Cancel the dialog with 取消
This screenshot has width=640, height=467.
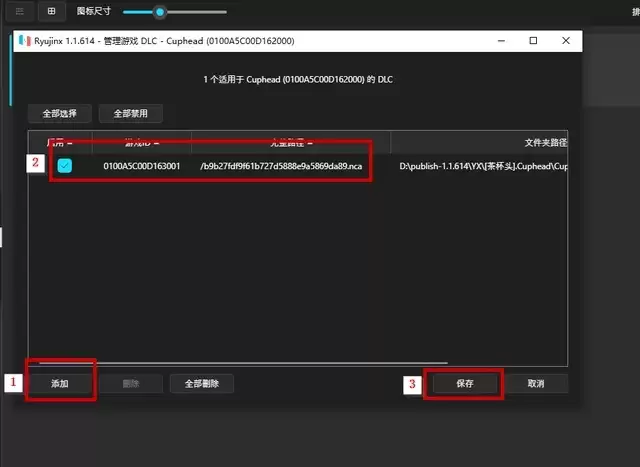[536, 384]
